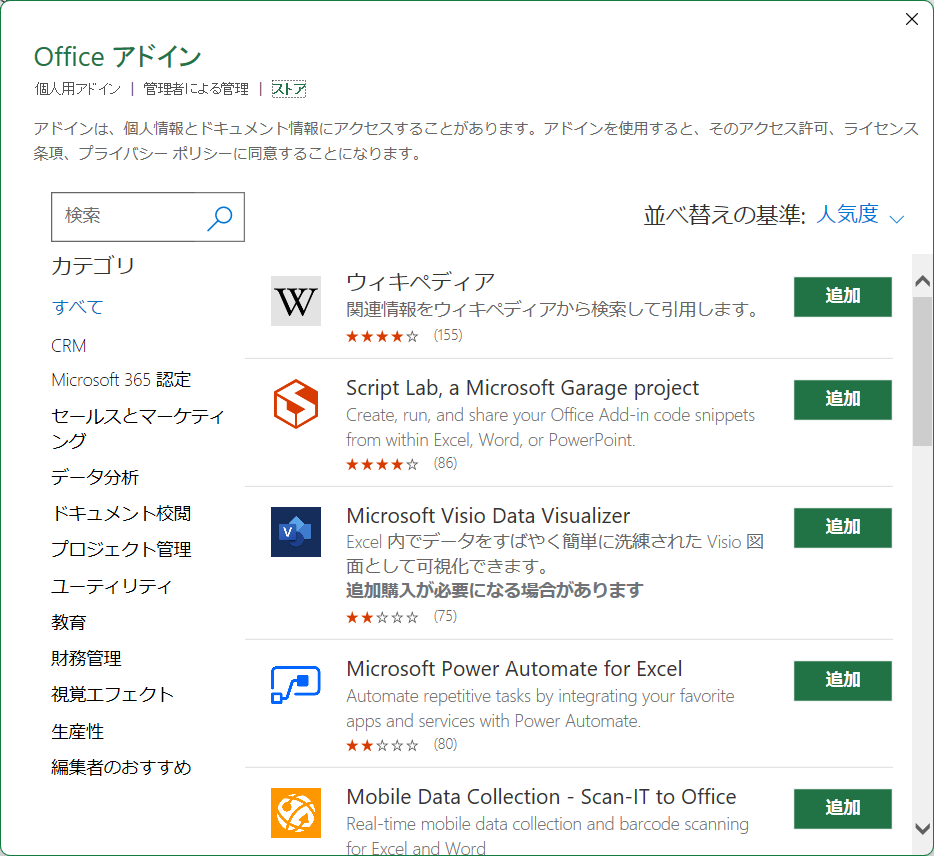This screenshot has width=934, height=856.
Task: Select the 財務管理 category
Action: coord(86,658)
